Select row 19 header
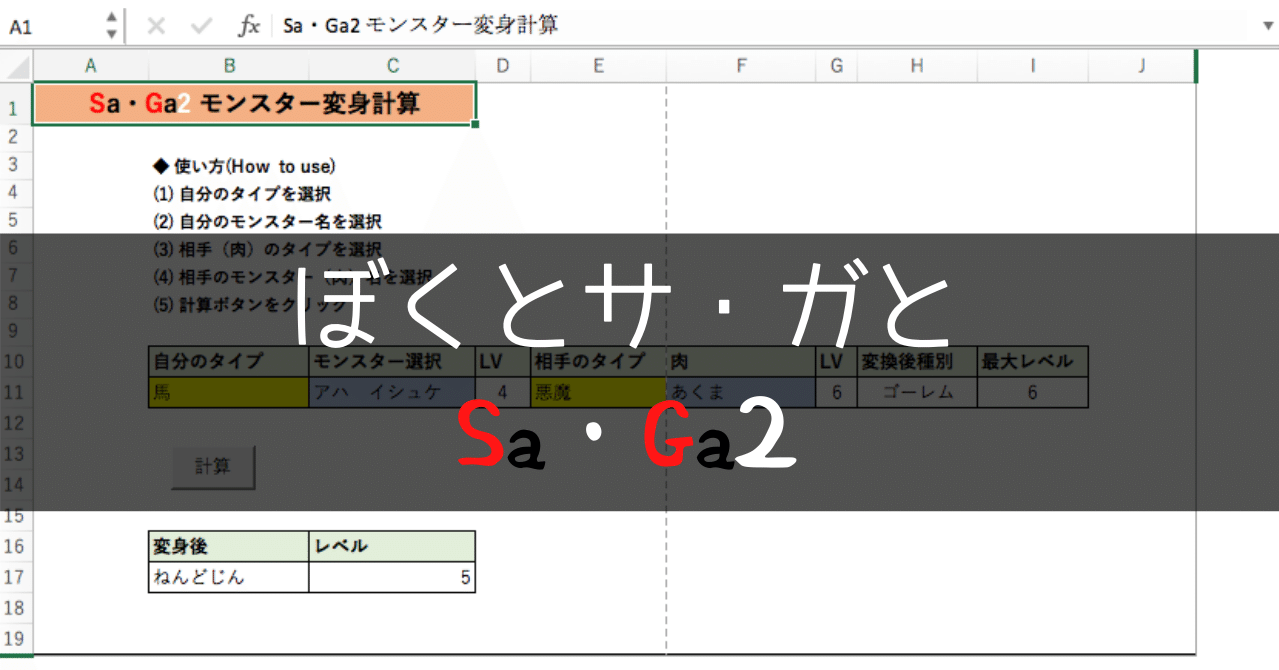Image resolution: width=1279 pixels, height=670 pixels. point(14,638)
